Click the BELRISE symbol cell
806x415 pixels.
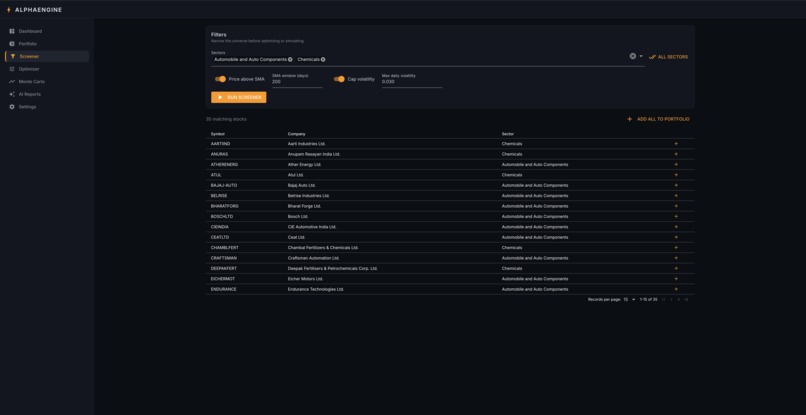click(219, 196)
